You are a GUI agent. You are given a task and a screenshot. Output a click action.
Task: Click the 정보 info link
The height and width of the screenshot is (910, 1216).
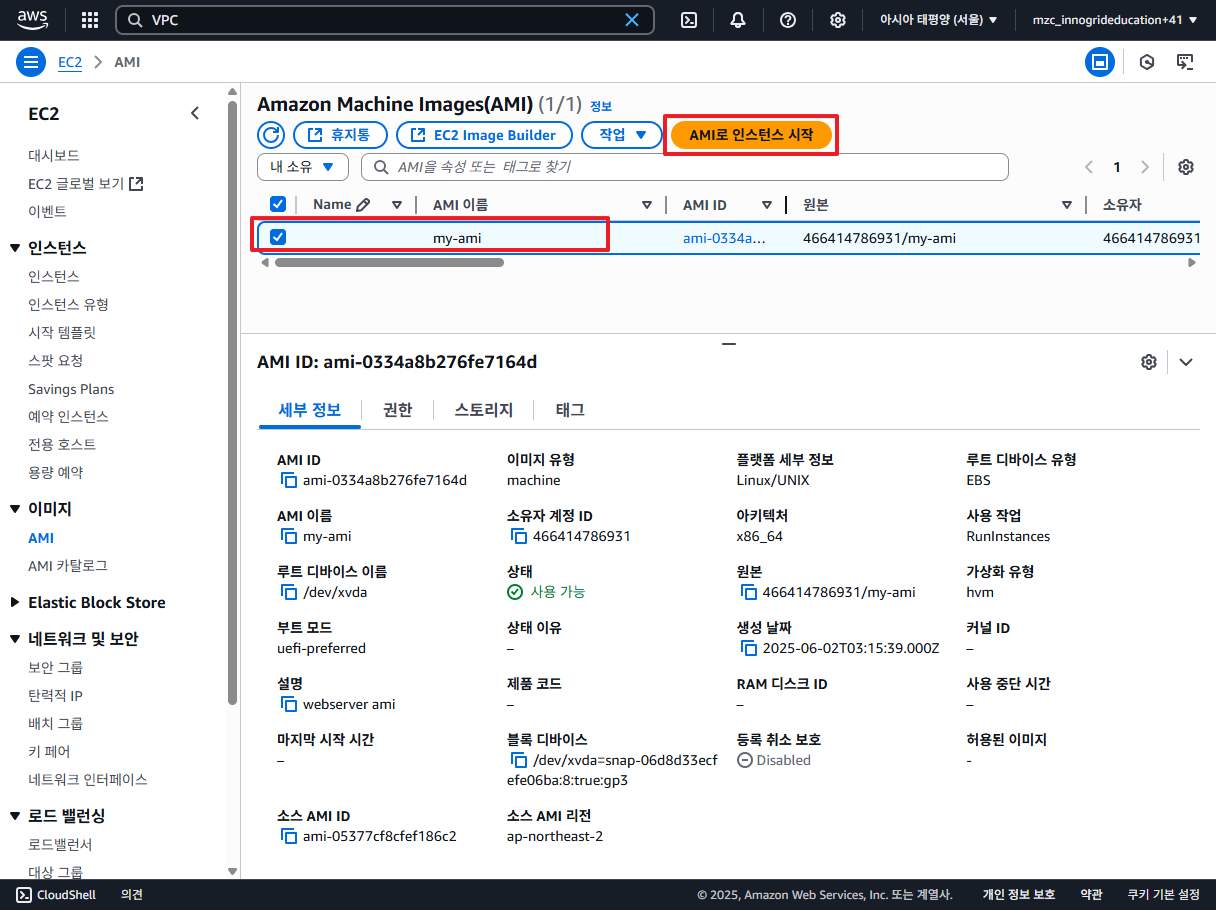pos(601,106)
